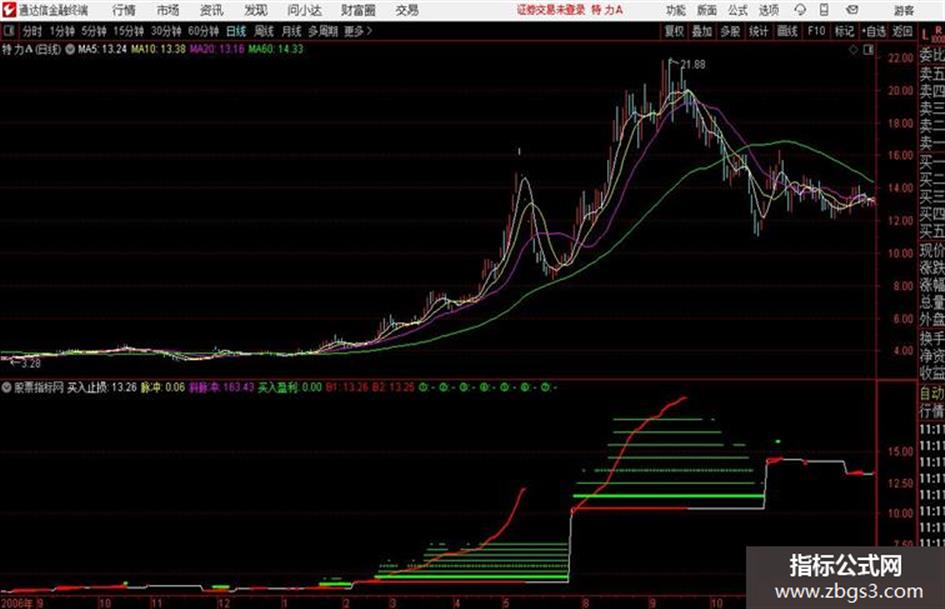Click the mobile phone icon
Screen dimensions: 945x609
pyautogui.click(x=824, y=10)
